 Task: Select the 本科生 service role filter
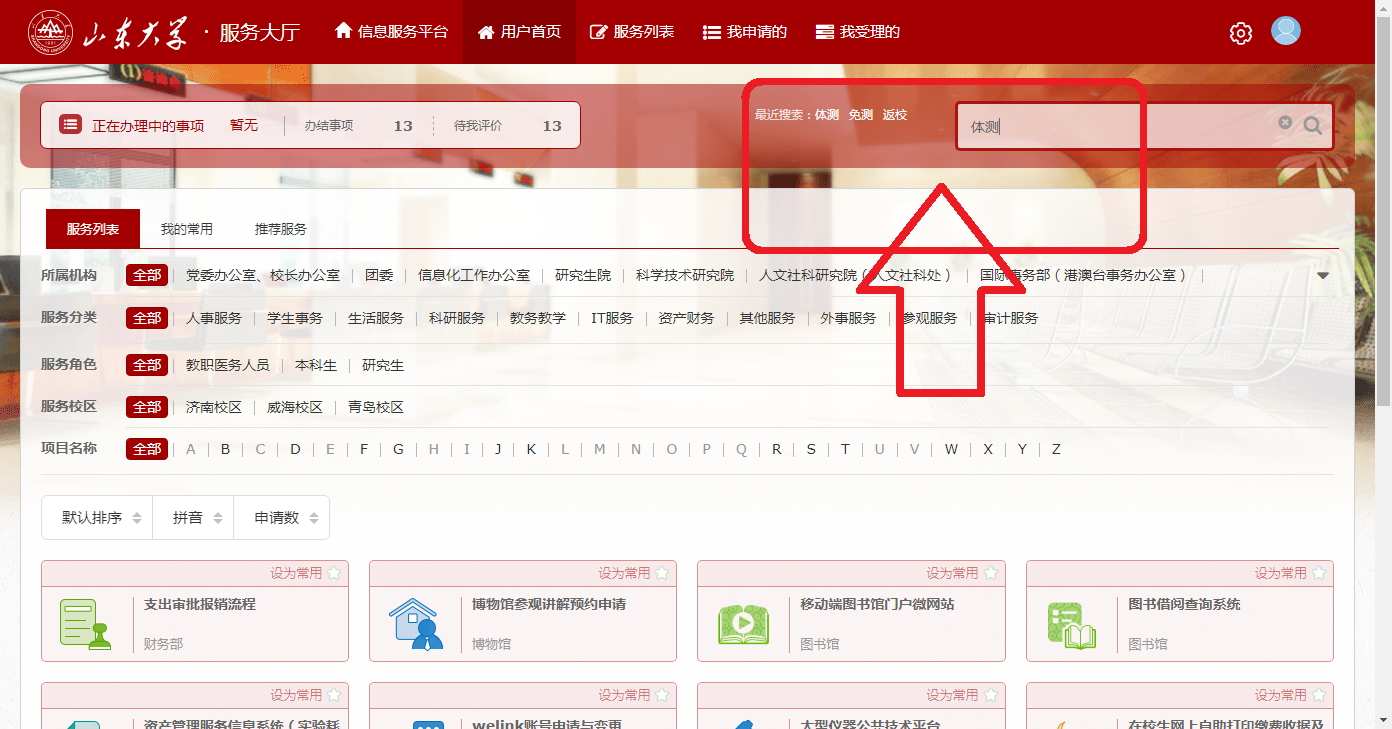click(x=316, y=366)
